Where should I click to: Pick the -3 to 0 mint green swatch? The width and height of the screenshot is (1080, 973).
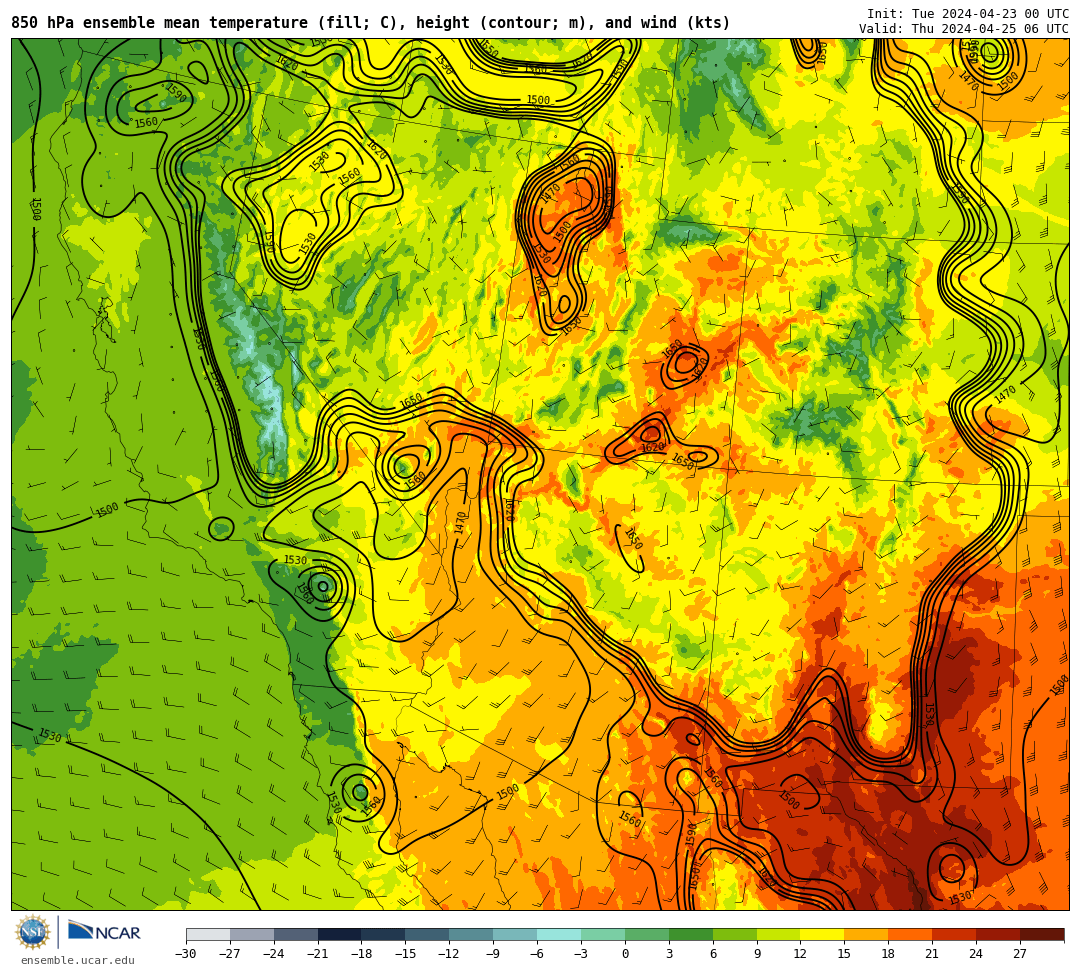coord(603,934)
